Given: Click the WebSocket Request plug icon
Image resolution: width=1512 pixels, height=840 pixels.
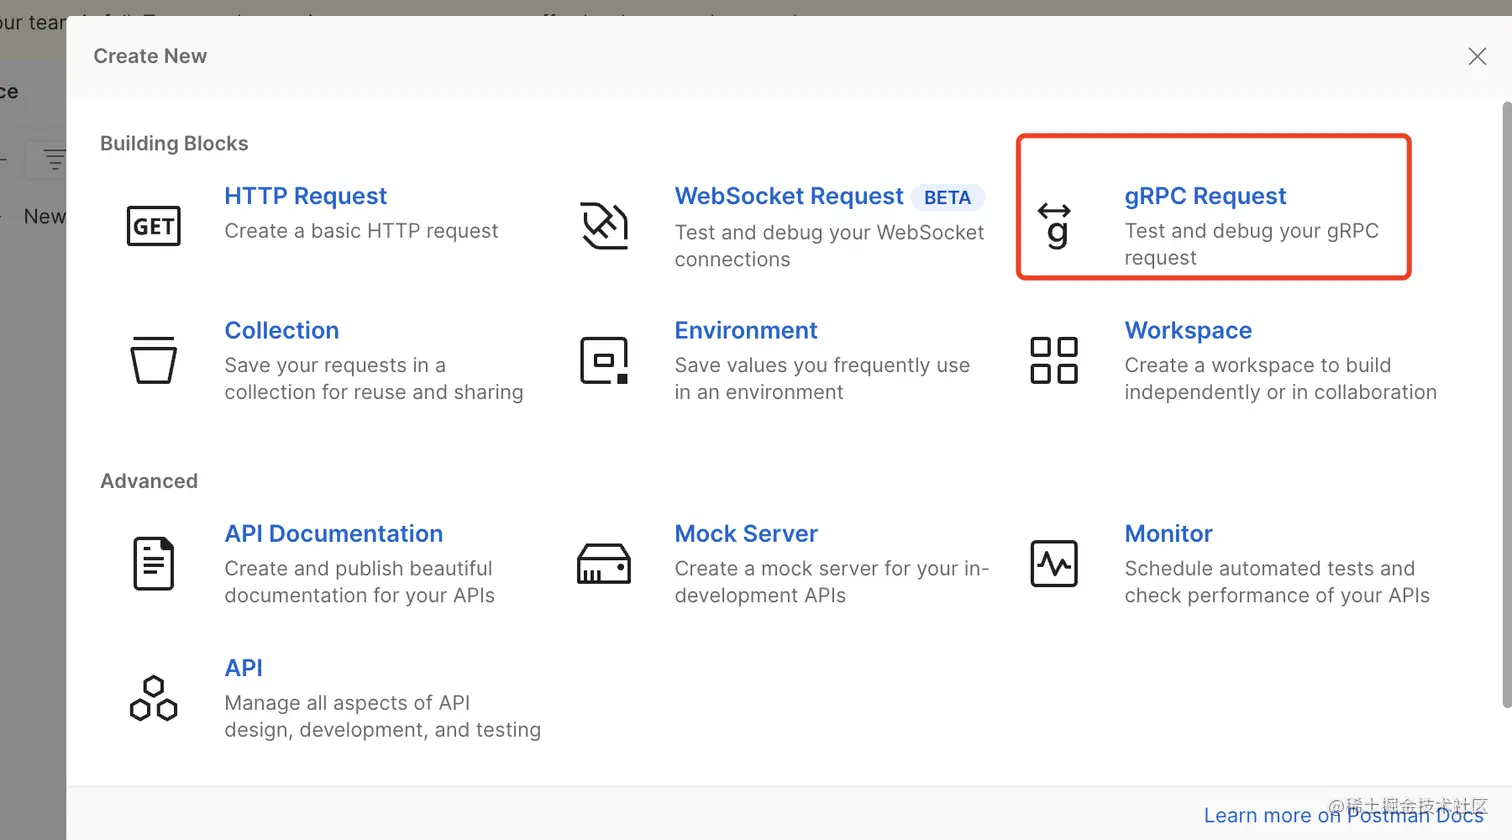Looking at the screenshot, I should click(604, 226).
